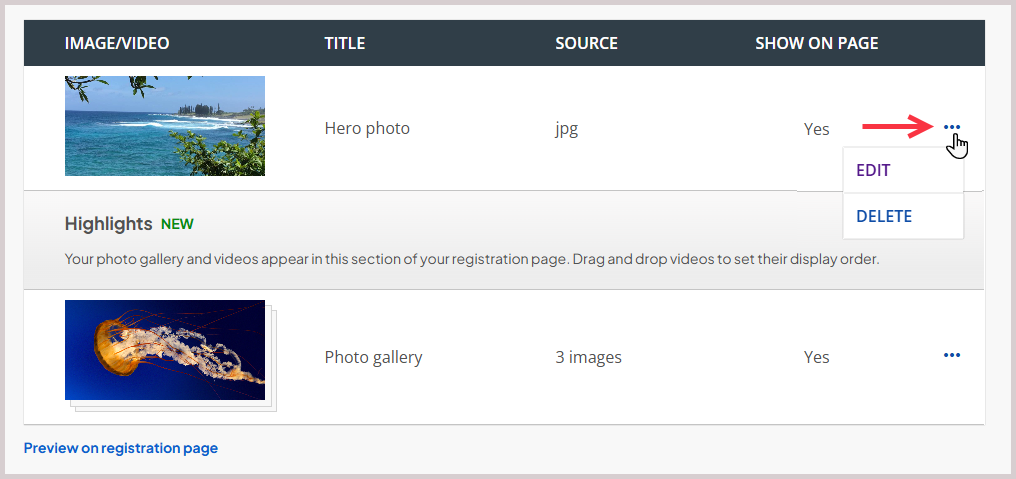Click the ocean hero photo thumbnail
Screen dimensions: 1016x479
tap(165, 126)
